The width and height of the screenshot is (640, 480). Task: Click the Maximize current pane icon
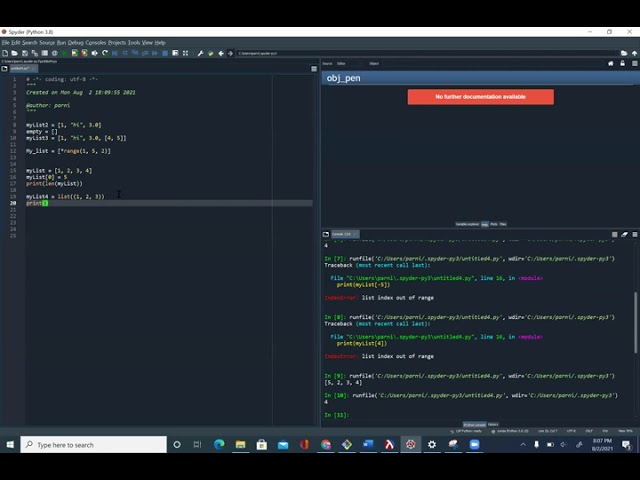point(175,53)
